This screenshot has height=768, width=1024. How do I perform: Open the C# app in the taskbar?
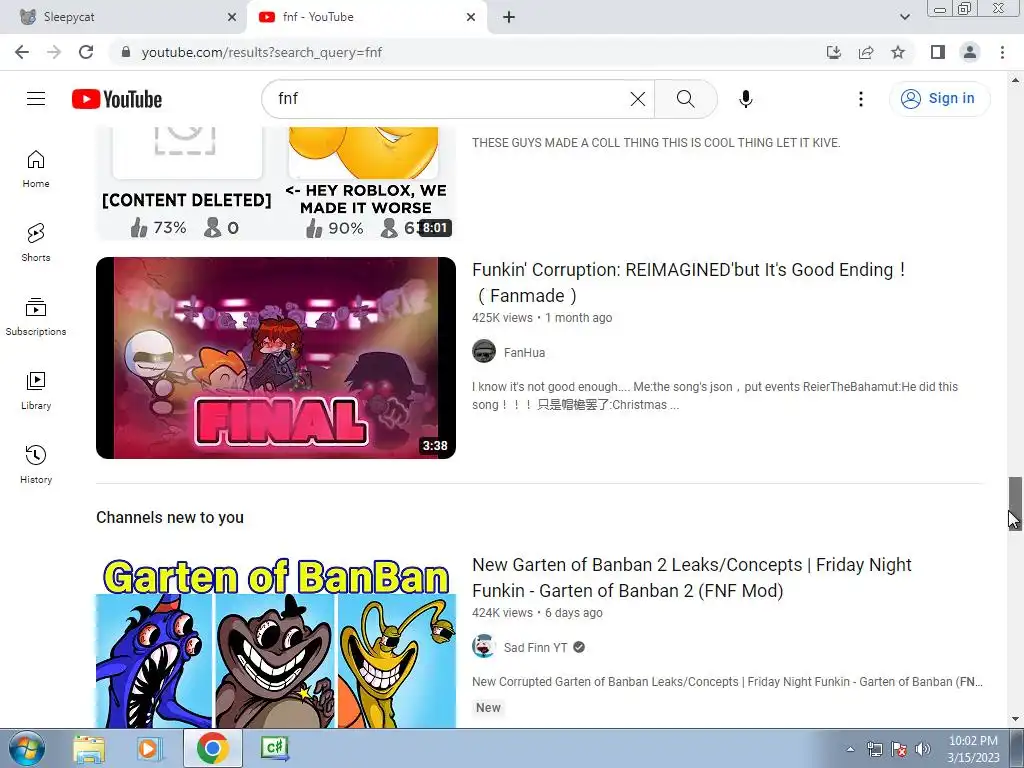coord(275,748)
